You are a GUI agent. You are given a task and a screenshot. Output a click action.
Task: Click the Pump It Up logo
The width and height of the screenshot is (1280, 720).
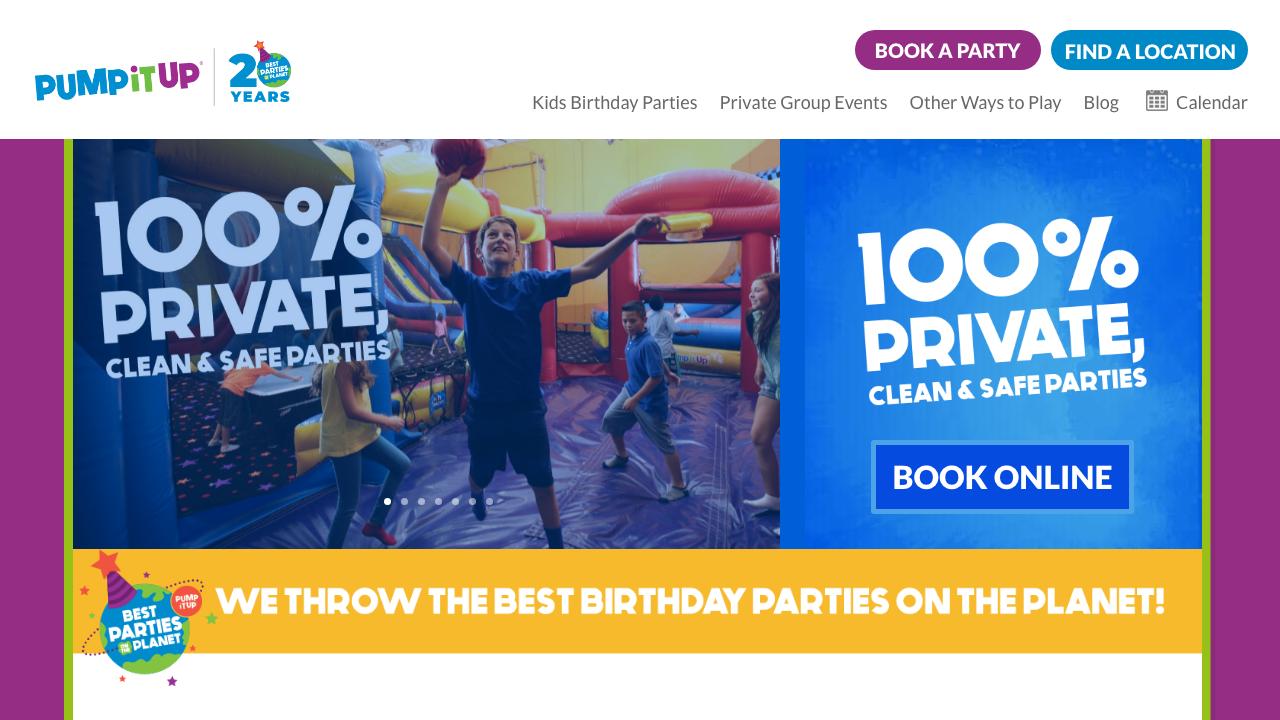click(x=118, y=80)
